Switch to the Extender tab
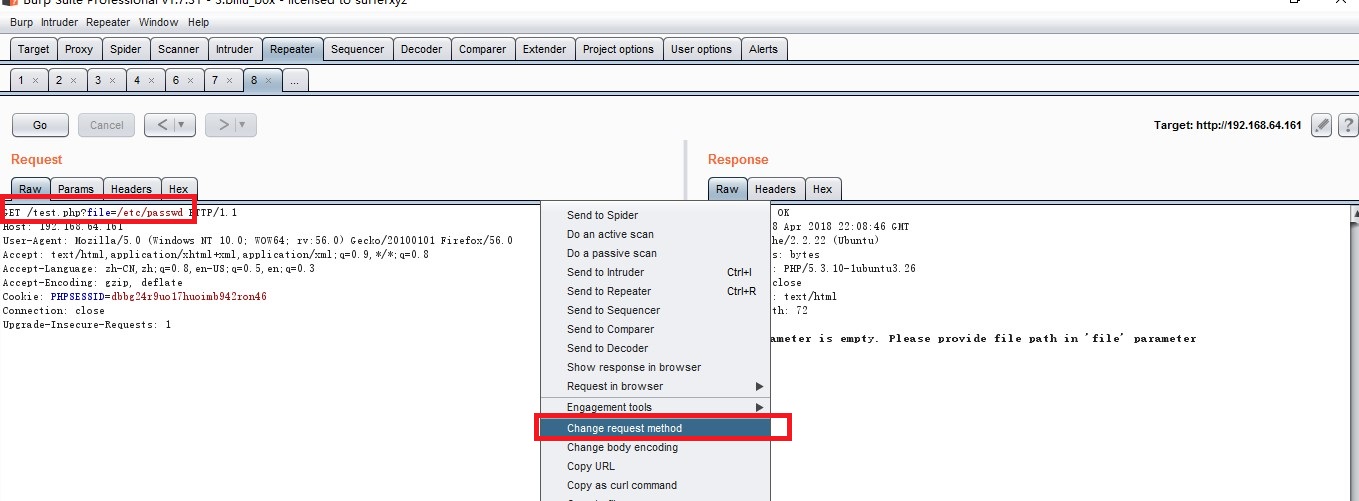Viewport: 1359px width, 501px height. click(544, 49)
